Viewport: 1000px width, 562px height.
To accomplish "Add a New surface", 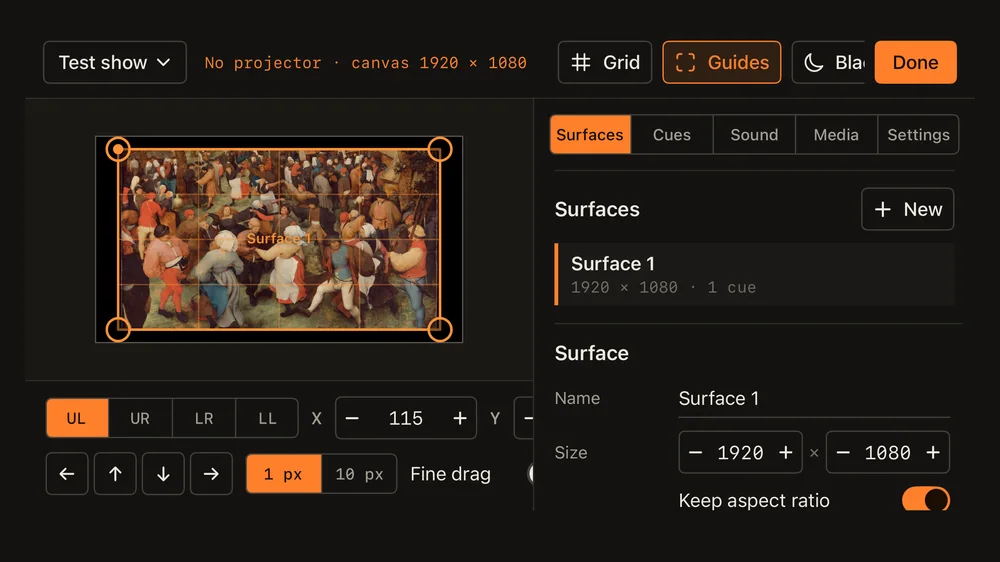I will [908, 209].
